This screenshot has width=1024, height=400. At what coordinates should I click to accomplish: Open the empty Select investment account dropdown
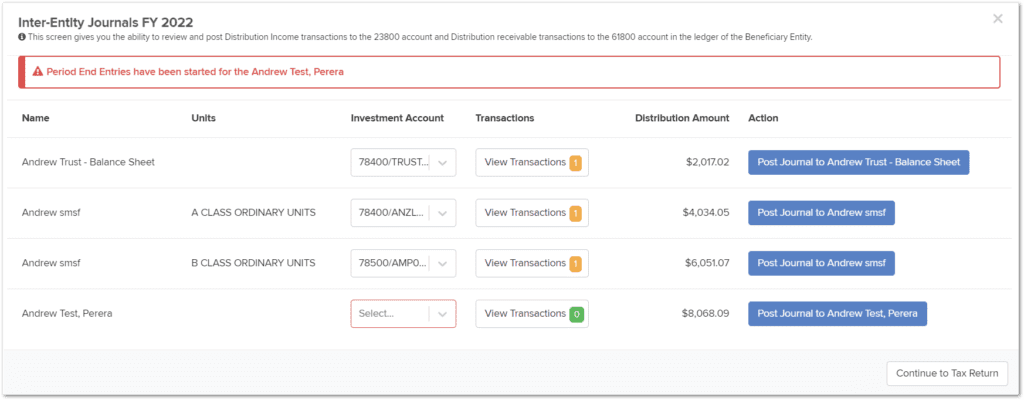441,314
